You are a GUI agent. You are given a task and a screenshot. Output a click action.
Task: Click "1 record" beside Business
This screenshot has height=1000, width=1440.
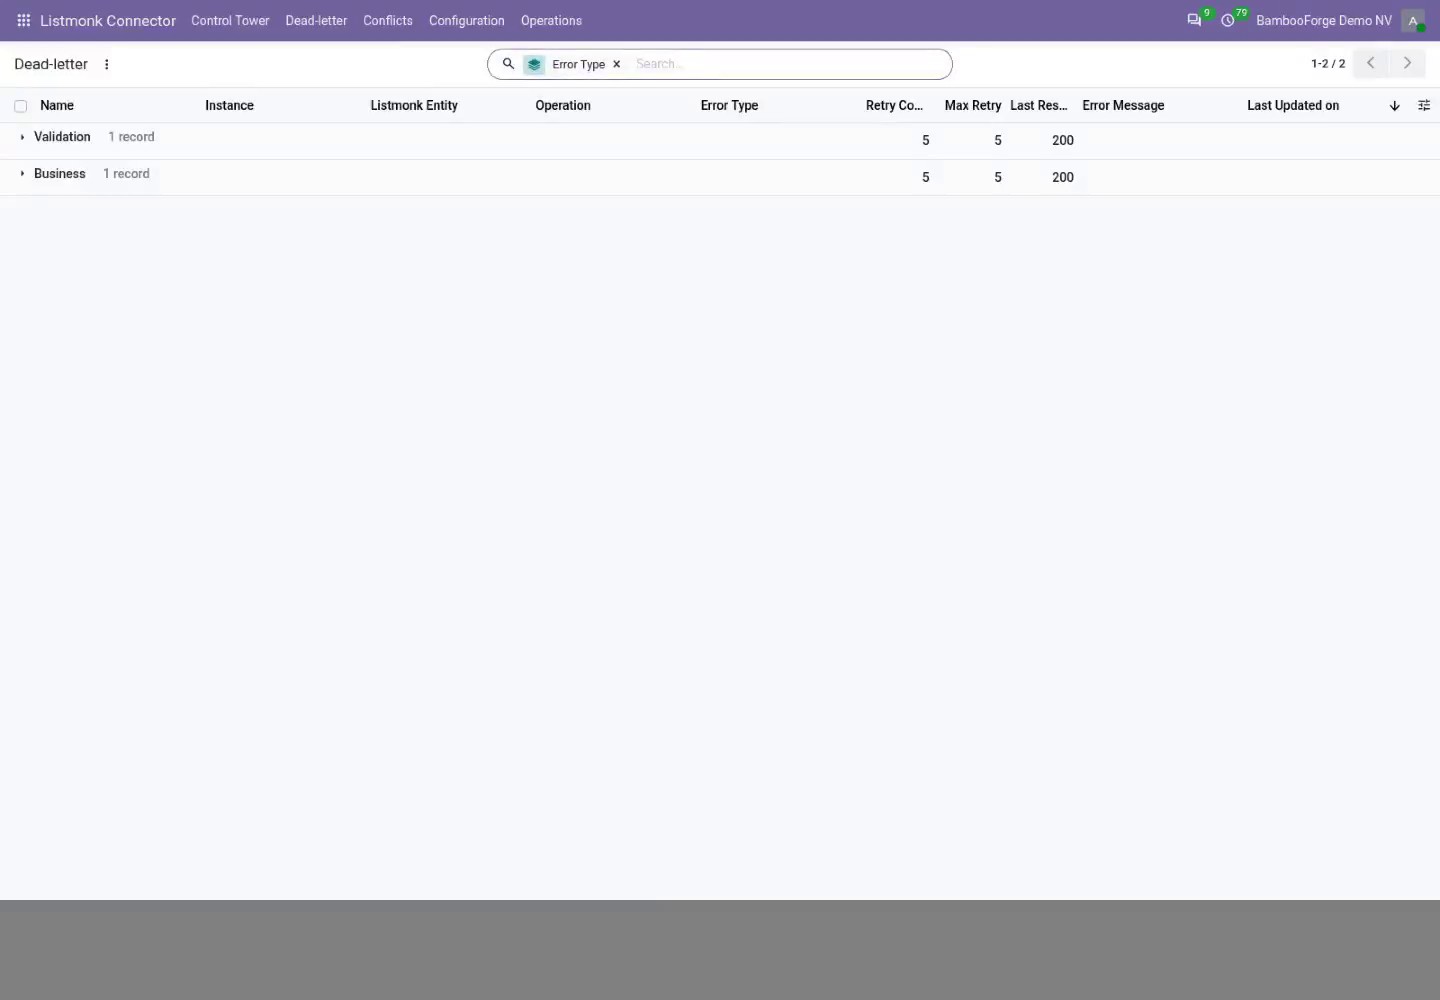click(126, 174)
